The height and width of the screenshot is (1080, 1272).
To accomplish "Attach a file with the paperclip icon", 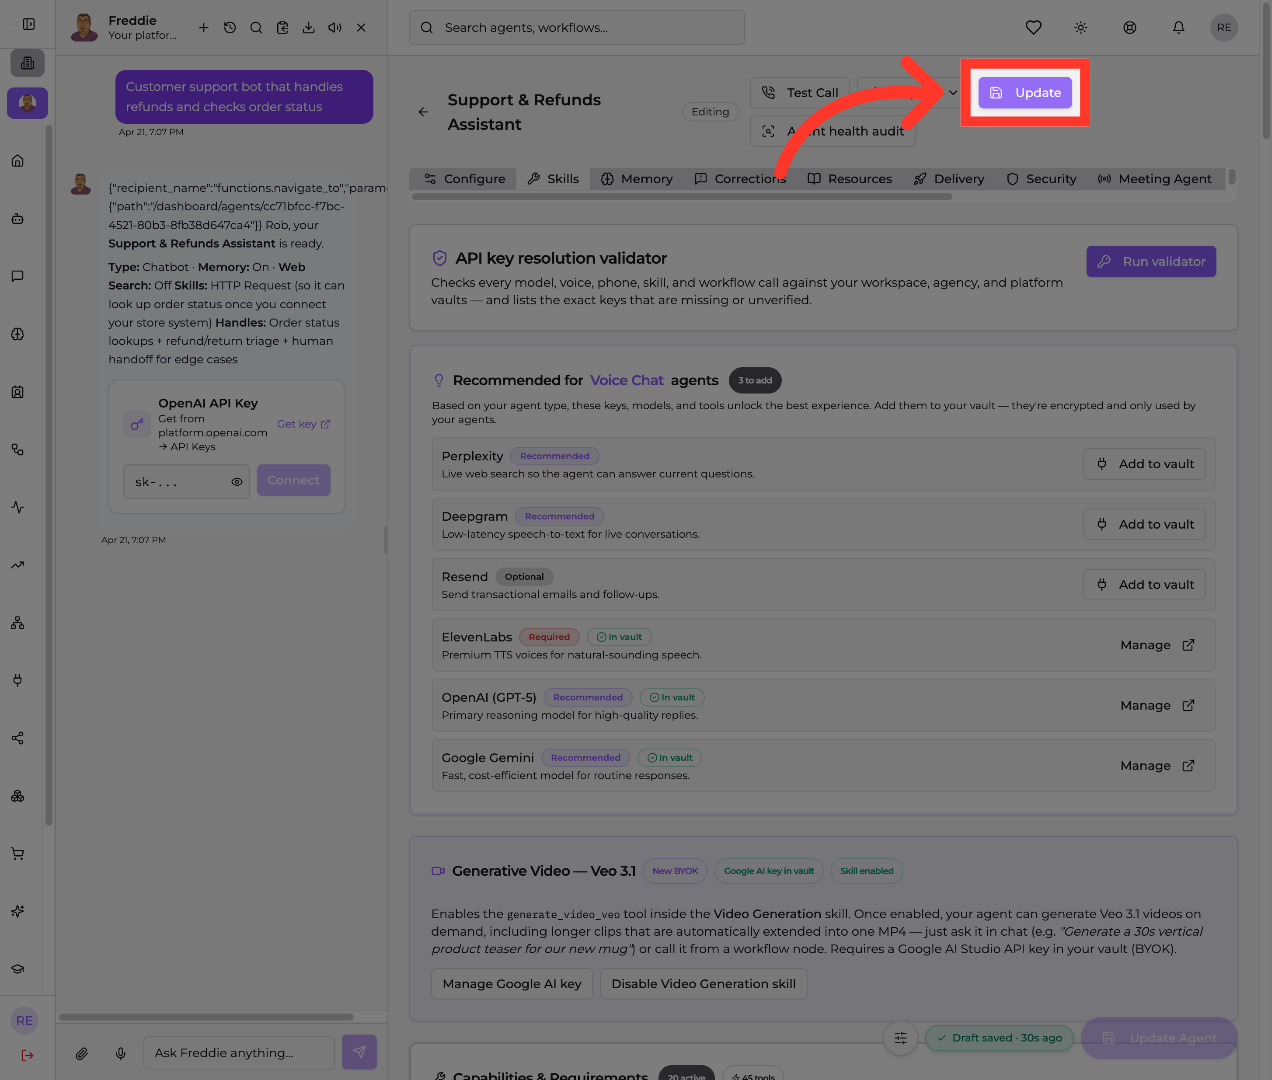I will (x=82, y=1053).
